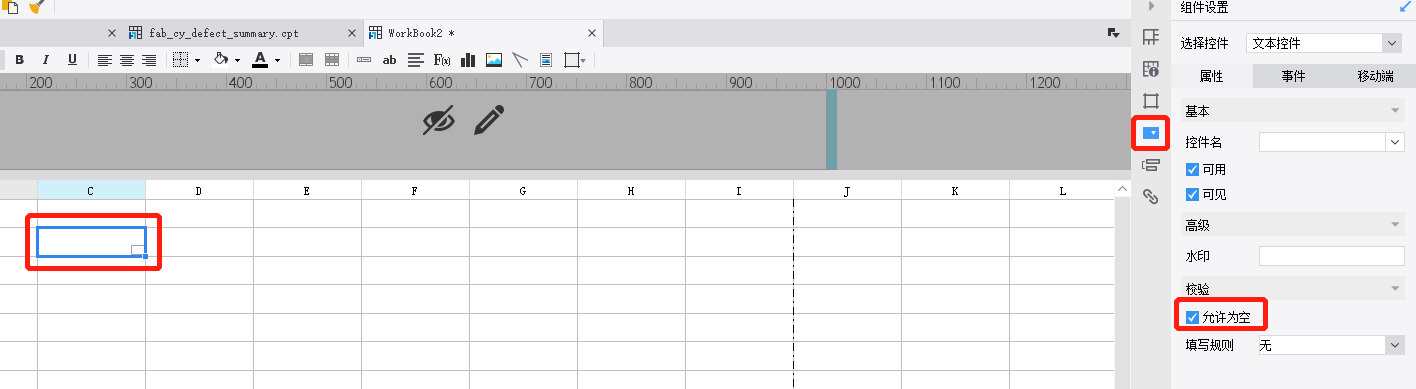Click the merge cells icon
Viewport: 1416px width, 389px height.
point(306,60)
